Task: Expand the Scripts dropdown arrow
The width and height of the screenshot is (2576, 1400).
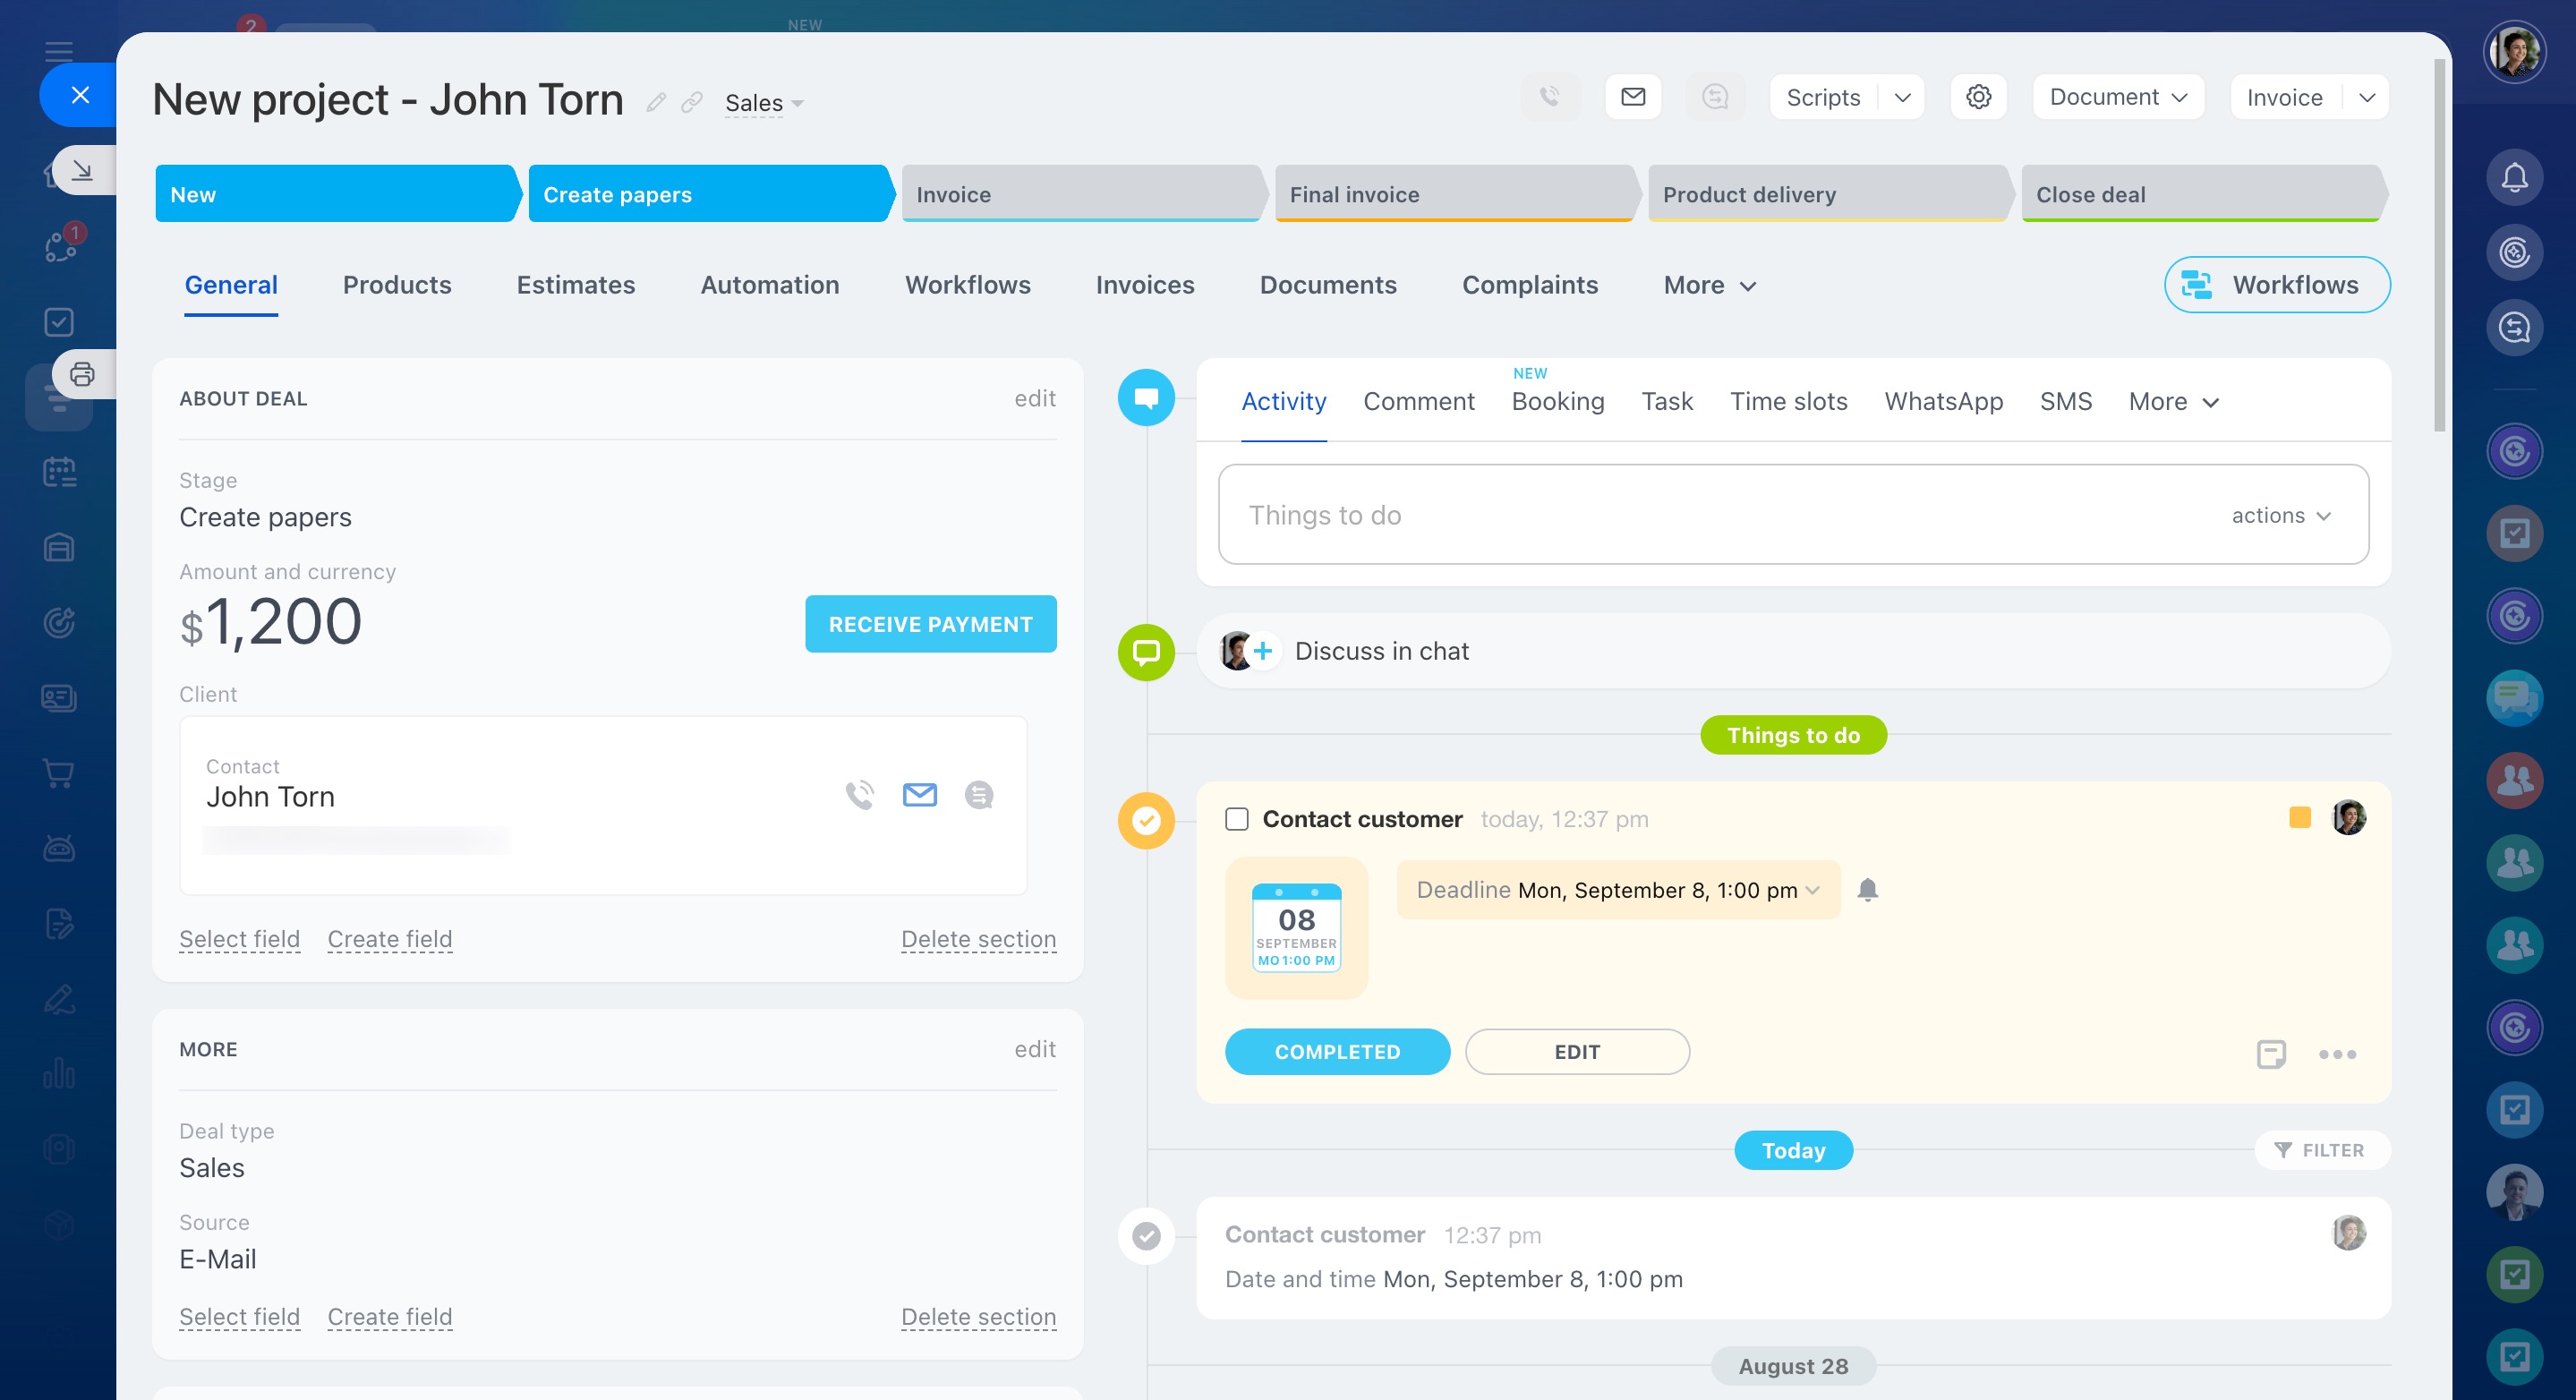Action: (x=1902, y=97)
